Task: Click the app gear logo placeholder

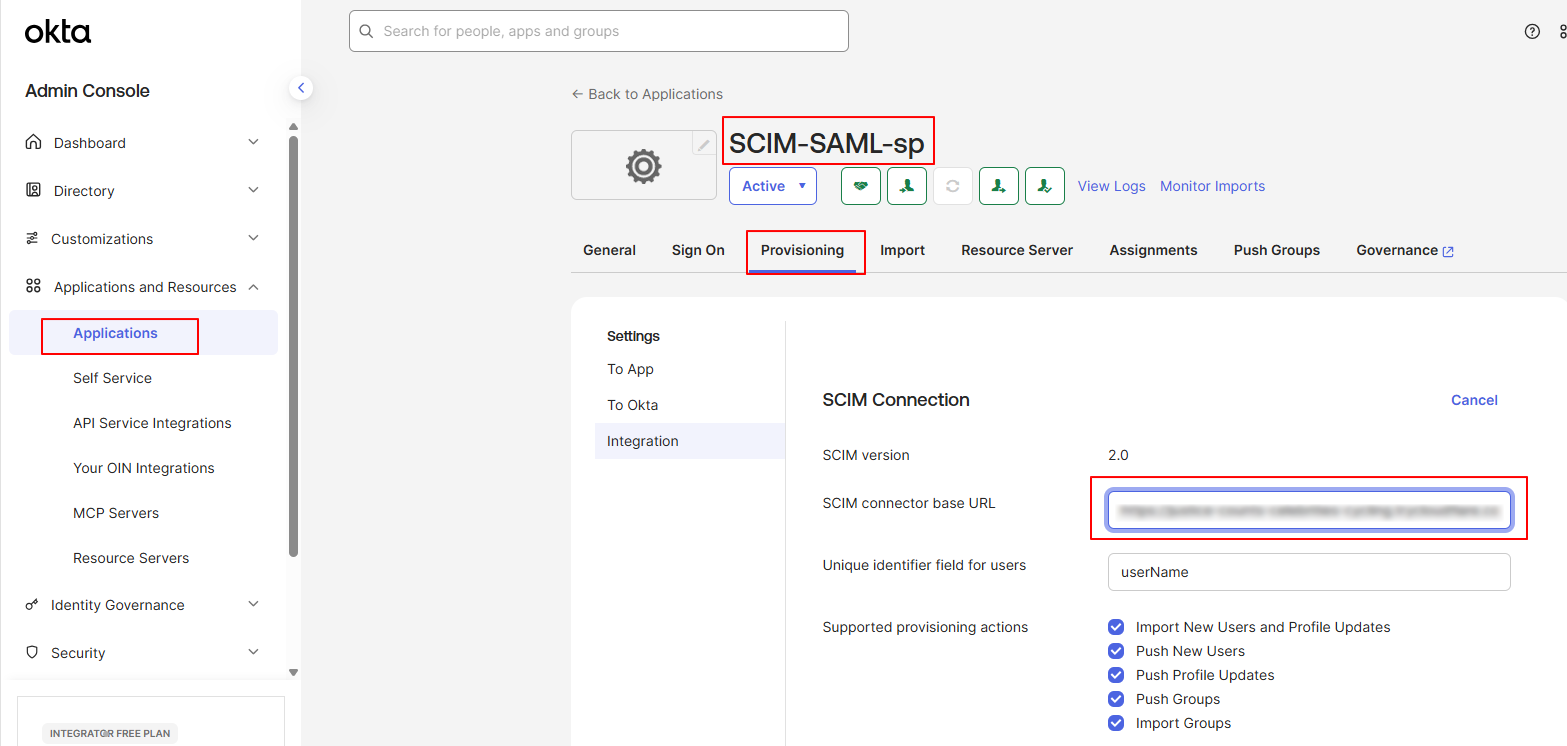Action: [643, 165]
